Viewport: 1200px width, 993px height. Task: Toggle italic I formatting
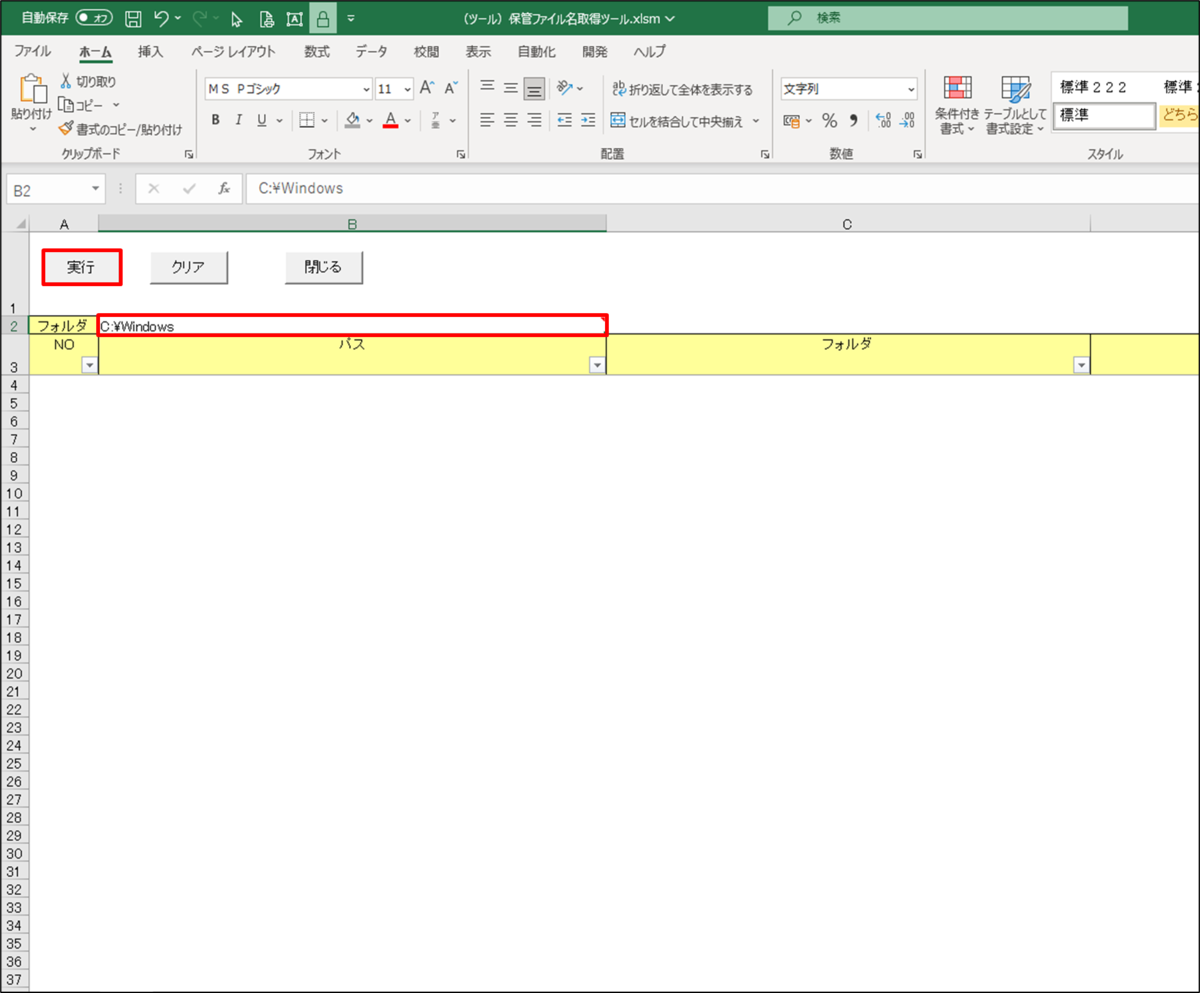tap(238, 120)
